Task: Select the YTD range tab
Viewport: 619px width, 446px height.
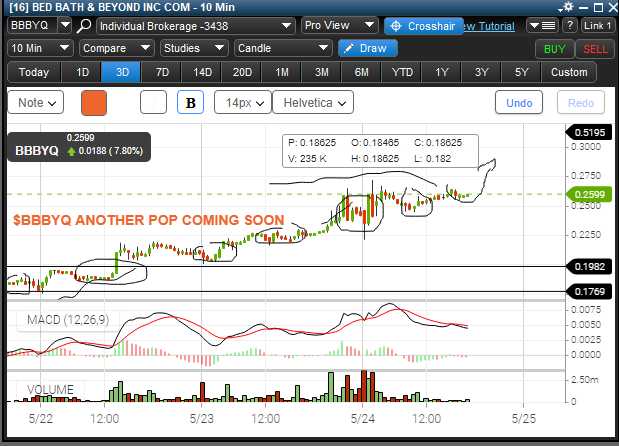Action: pos(402,72)
